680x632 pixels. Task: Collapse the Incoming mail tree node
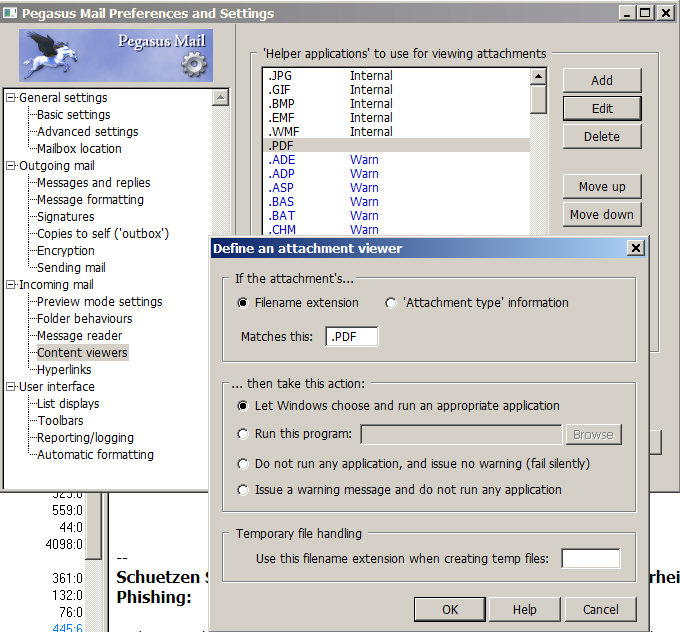(x=11, y=285)
